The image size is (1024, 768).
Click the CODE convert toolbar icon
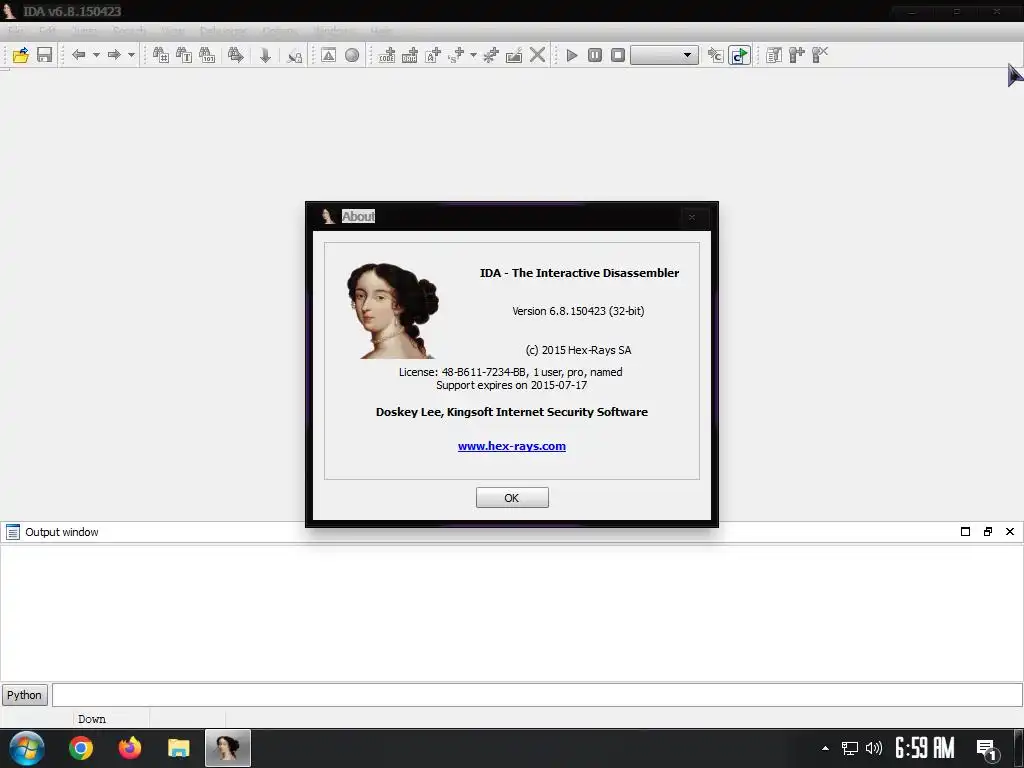[x=387, y=55]
